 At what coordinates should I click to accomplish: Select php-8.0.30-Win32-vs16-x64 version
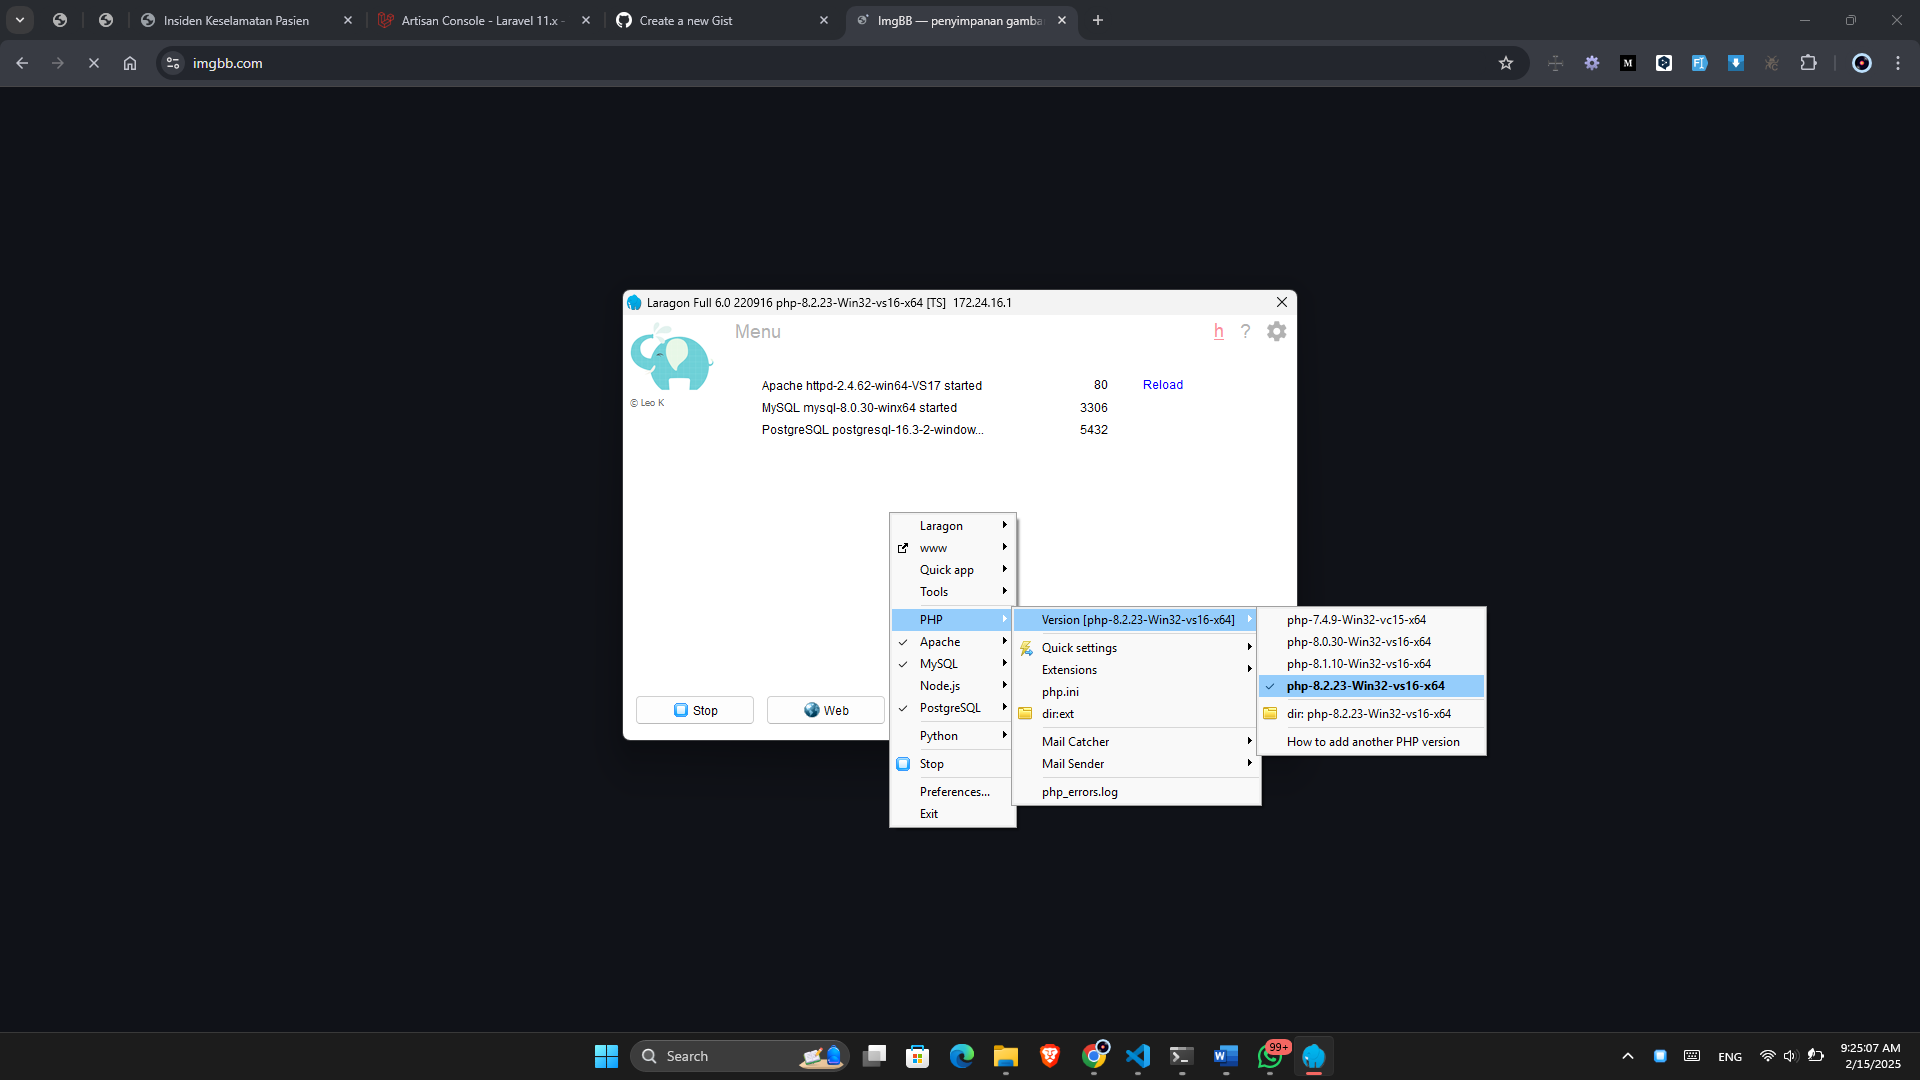pyautogui.click(x=1372, y=642)
